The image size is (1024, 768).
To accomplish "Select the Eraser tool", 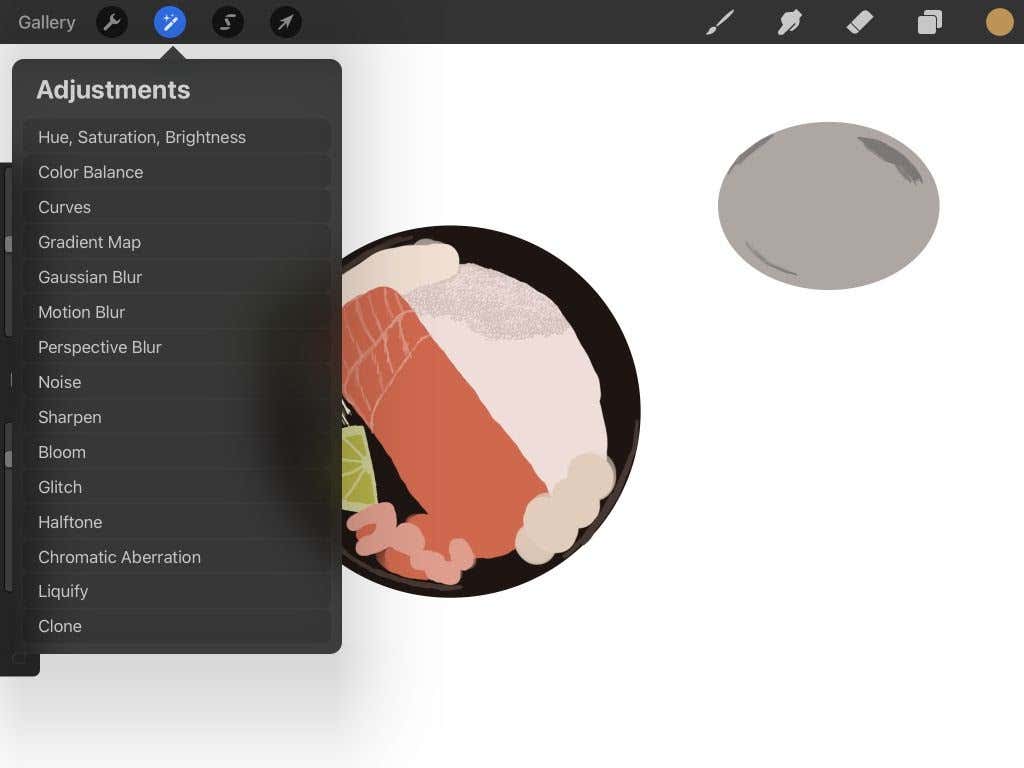I will click(x=860, y=22).
